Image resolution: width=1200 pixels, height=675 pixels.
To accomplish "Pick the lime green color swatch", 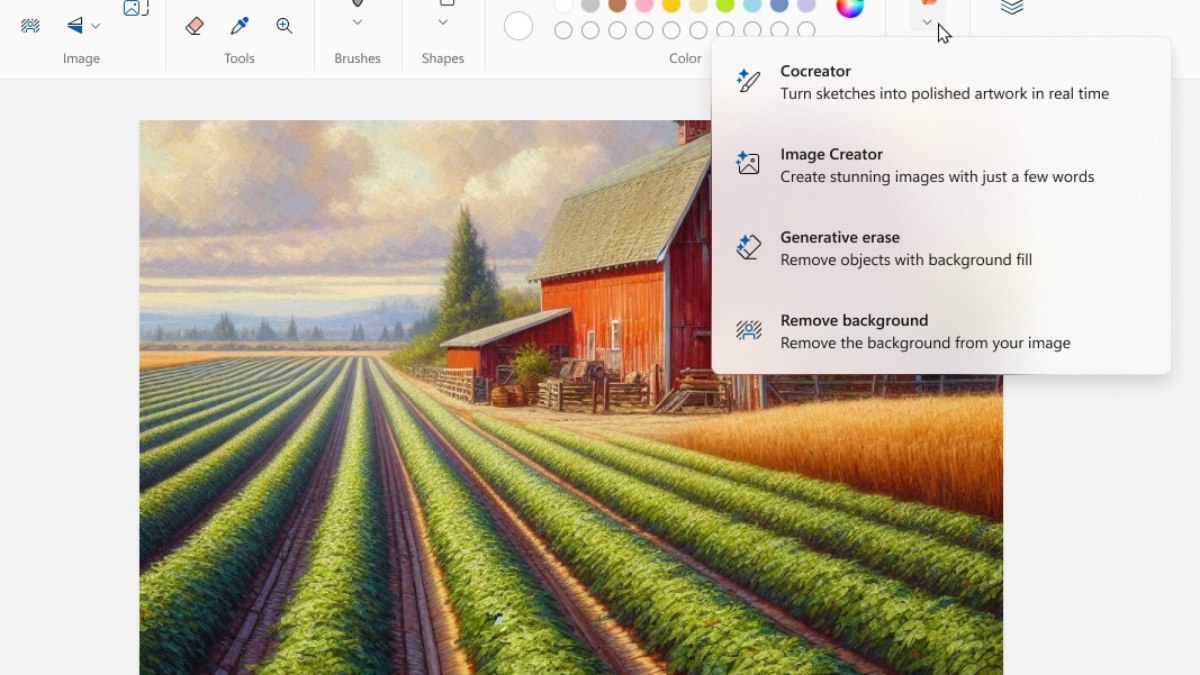I will 726,6.
